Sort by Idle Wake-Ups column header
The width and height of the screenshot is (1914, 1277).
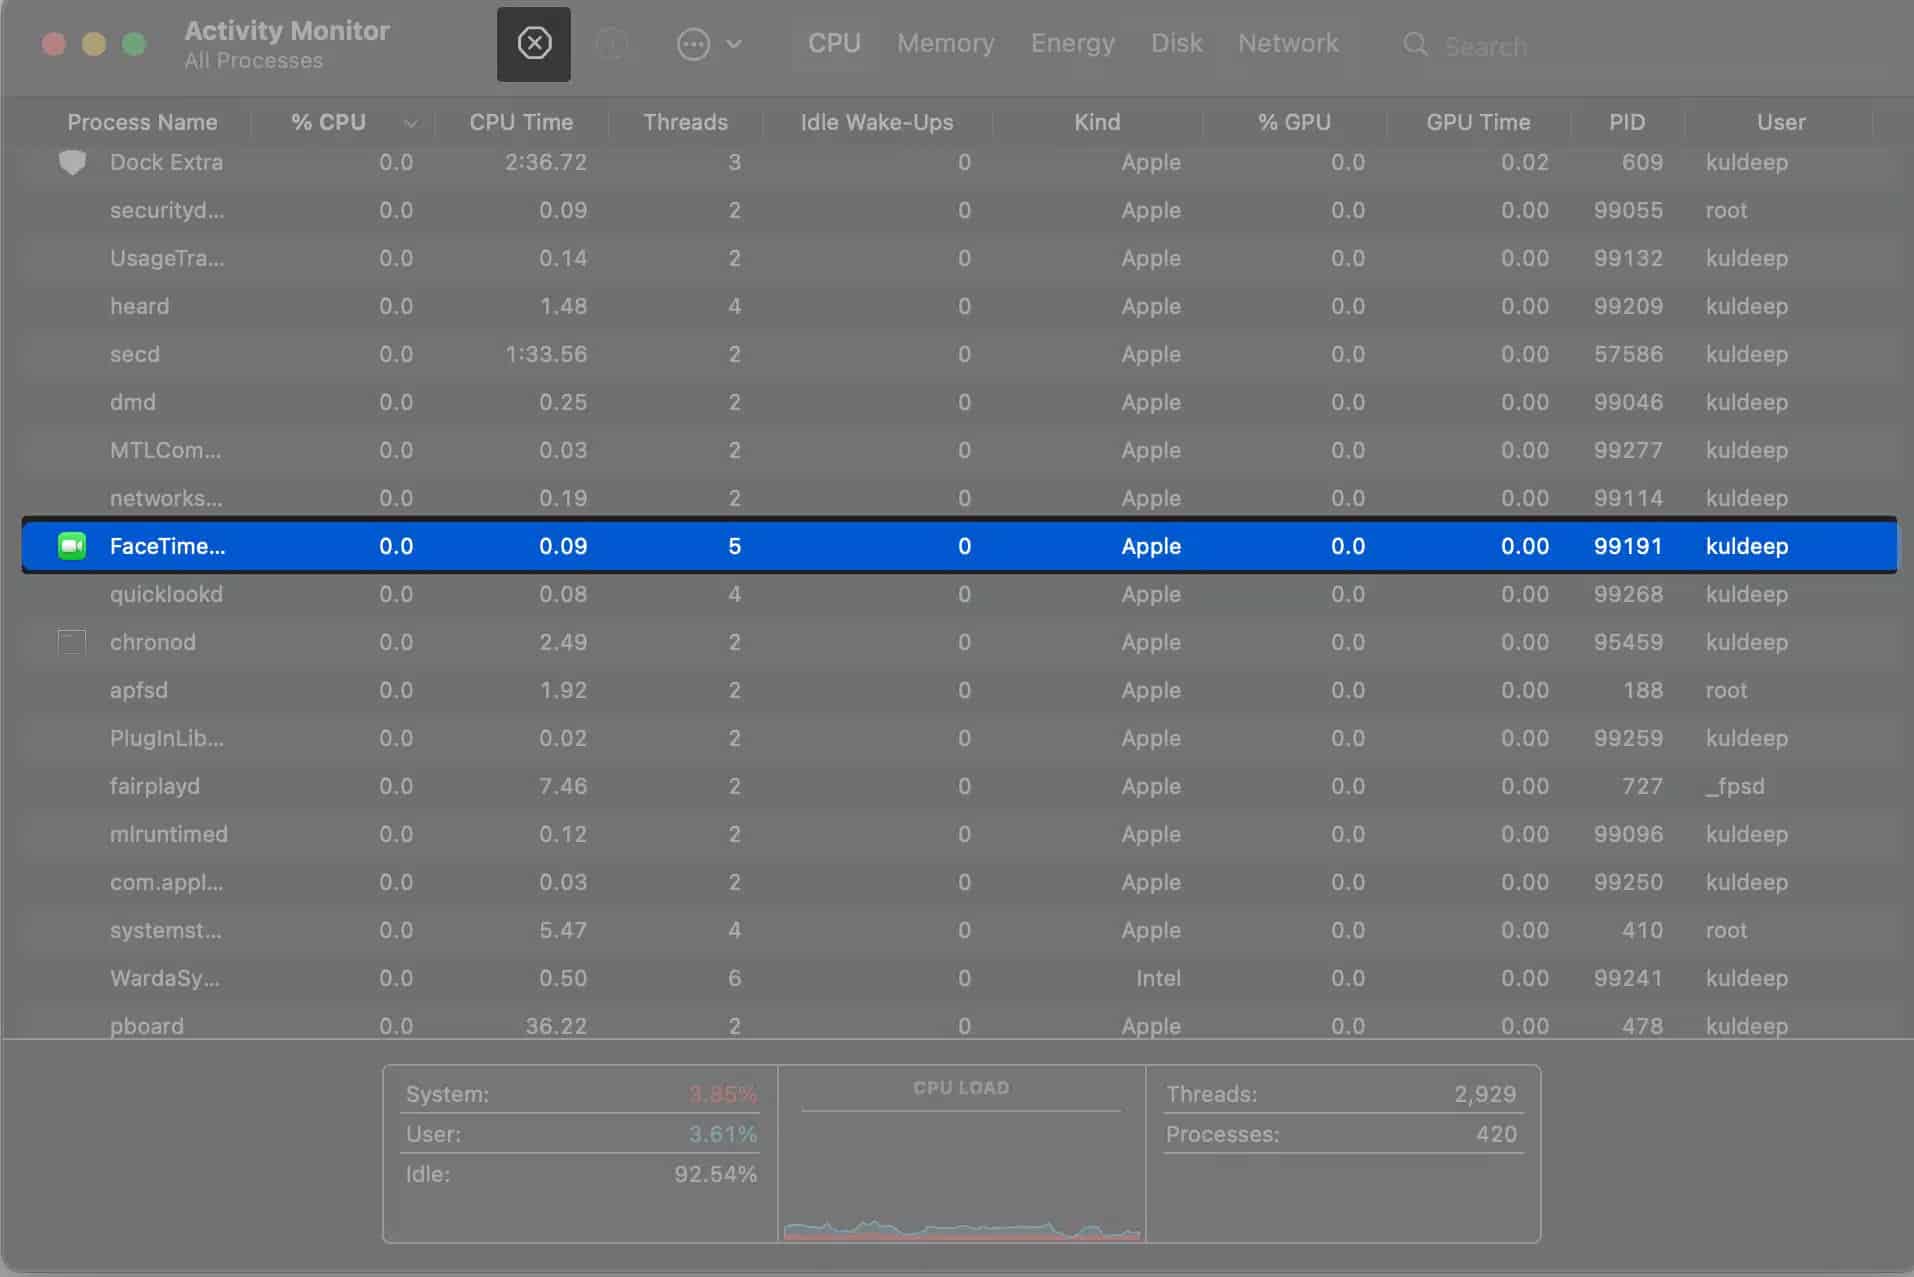876,122
